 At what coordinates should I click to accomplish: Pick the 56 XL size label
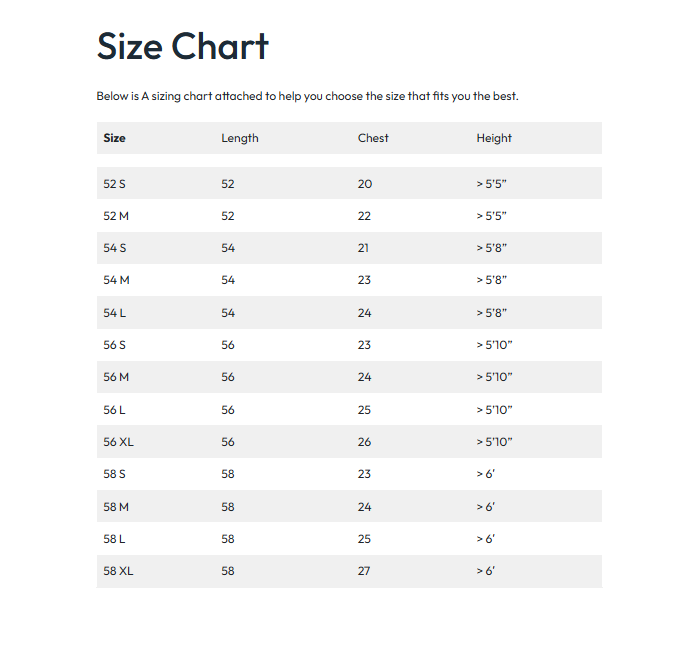coord(118,442)
